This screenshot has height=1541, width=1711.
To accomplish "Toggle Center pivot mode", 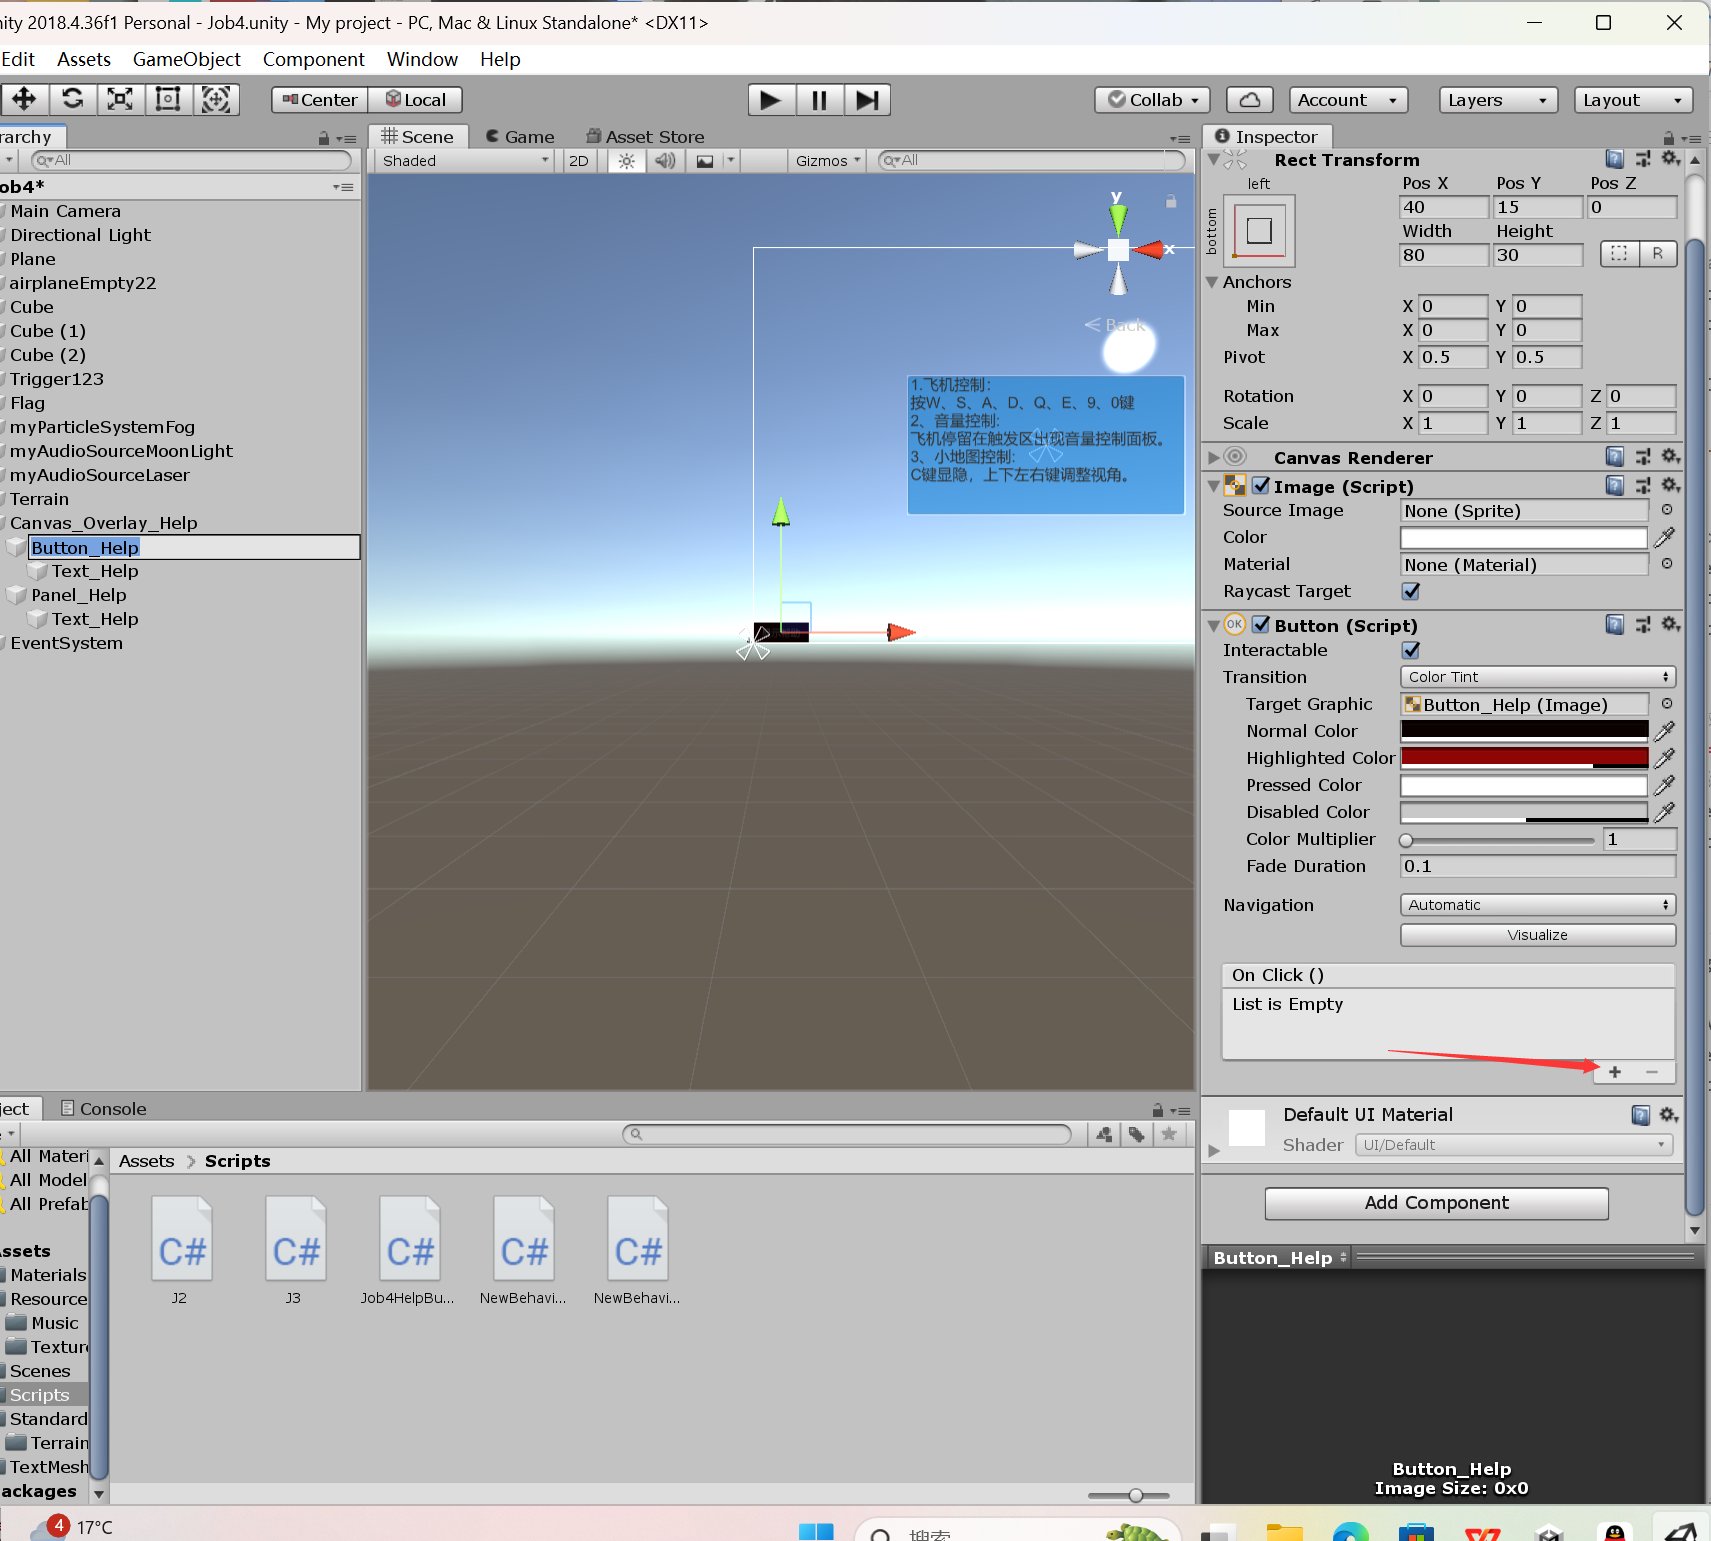I will (x=320, y=100).
